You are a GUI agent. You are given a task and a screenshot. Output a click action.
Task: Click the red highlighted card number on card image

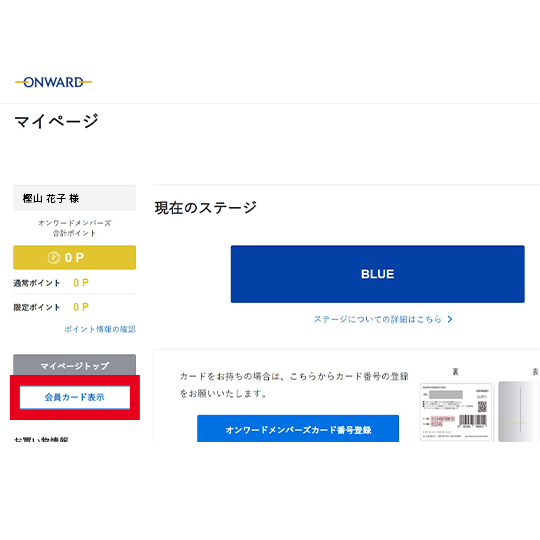point(443,419)
